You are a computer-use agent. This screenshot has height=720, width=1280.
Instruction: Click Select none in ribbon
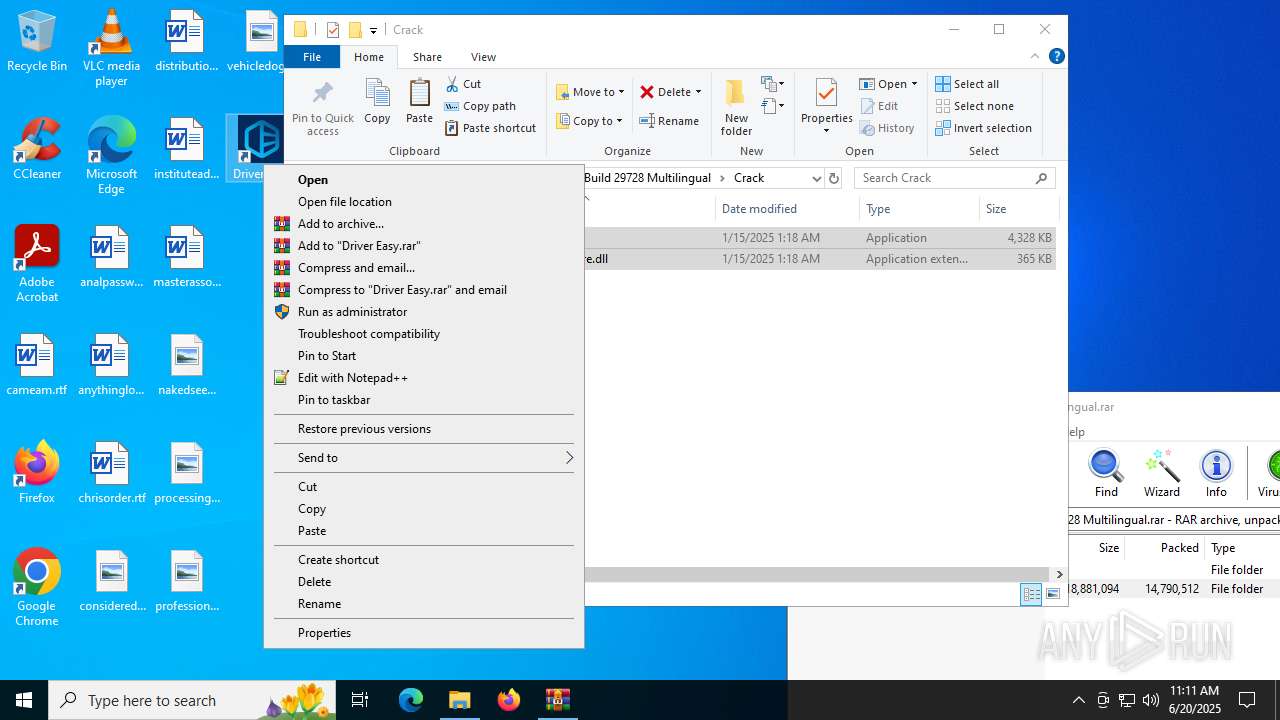click(x=974, y=106)
